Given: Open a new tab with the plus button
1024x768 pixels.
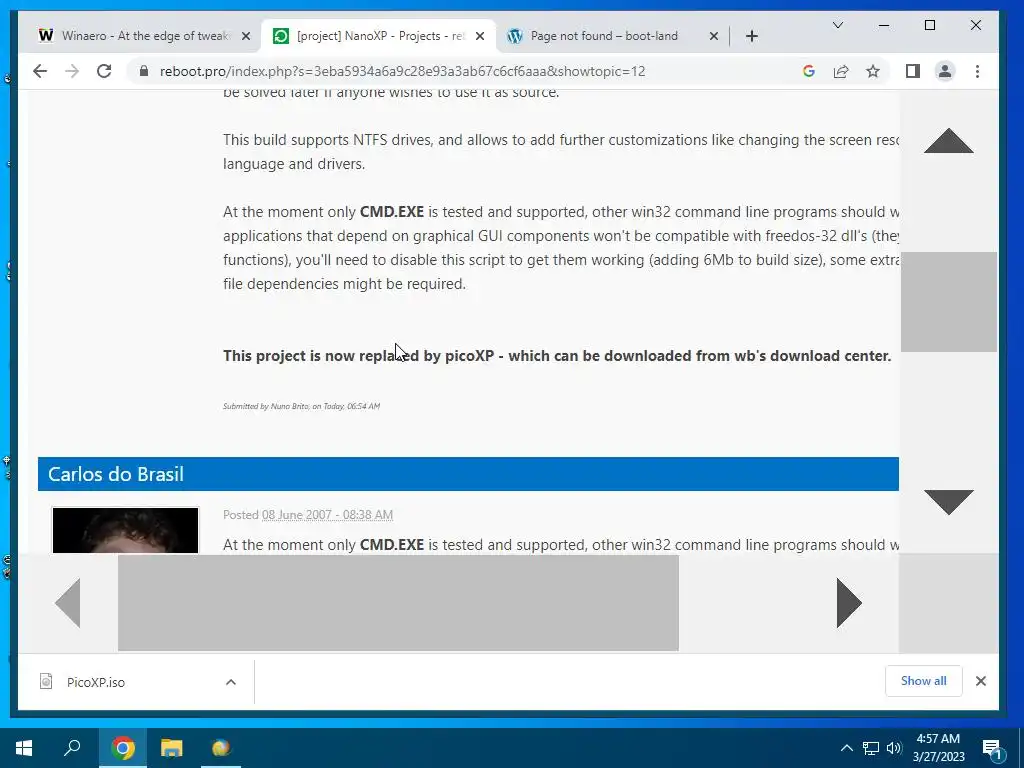Looking at the screenshot, I should (x=752, y=36).
